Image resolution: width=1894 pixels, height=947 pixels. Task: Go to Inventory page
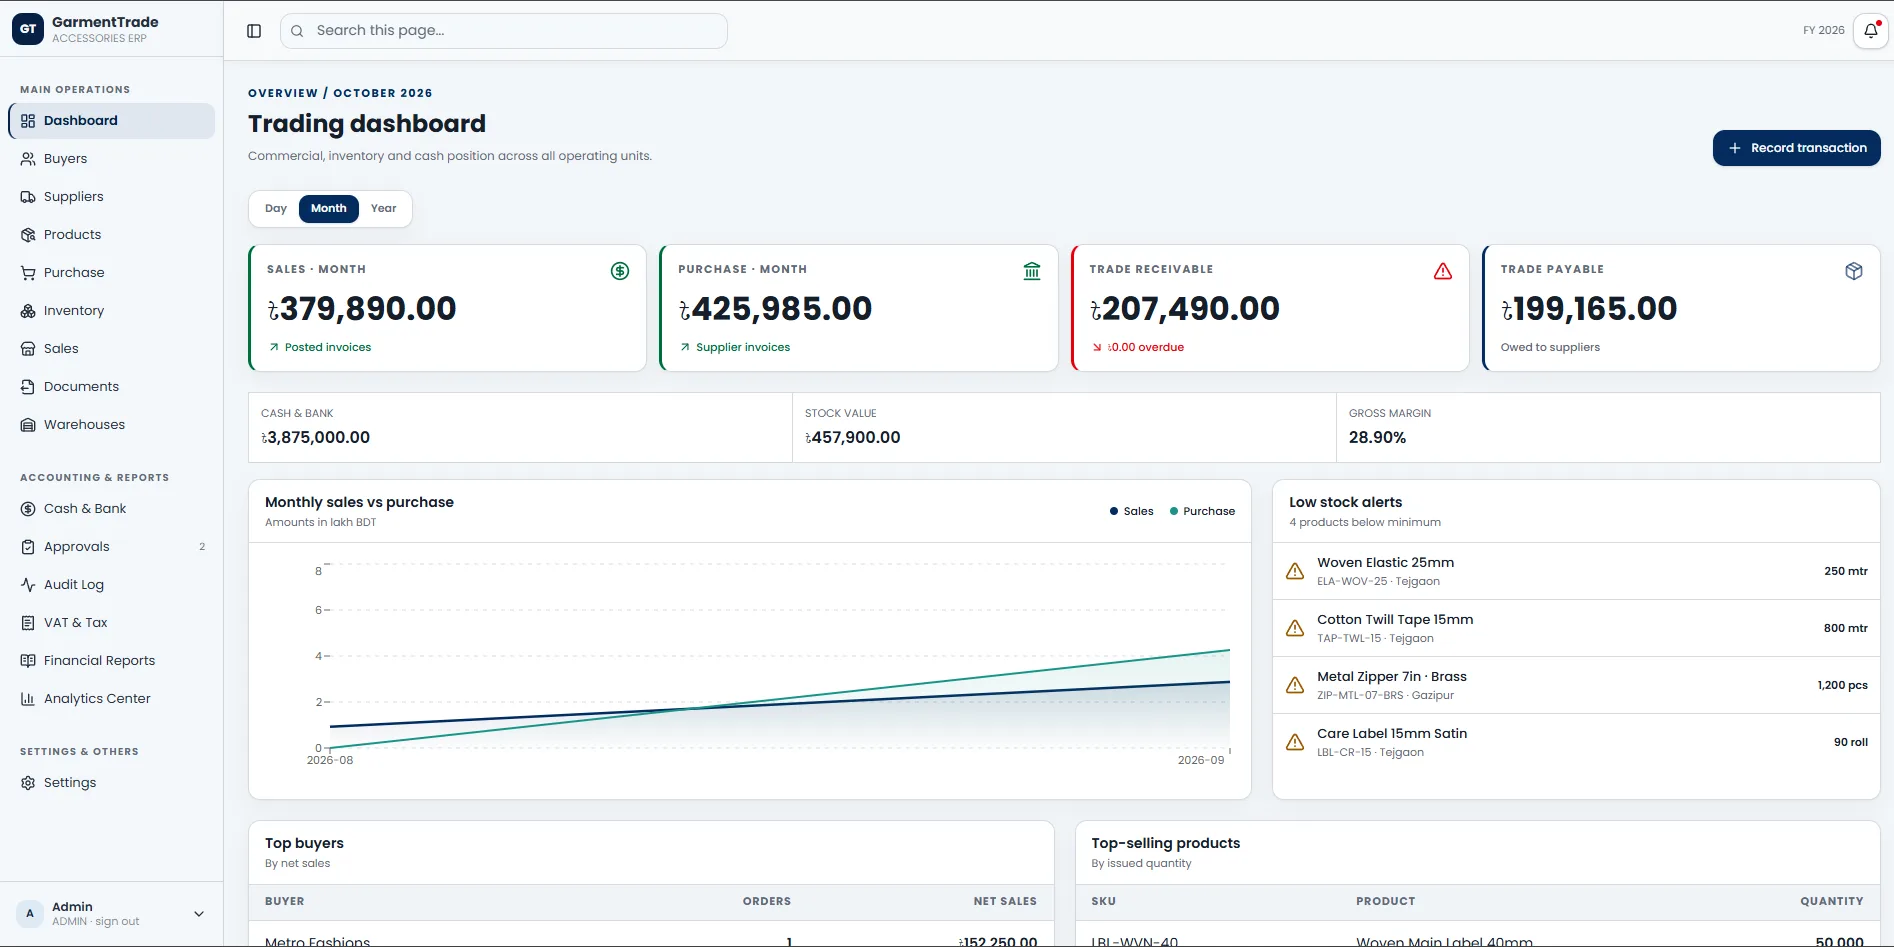click(112, 311)
